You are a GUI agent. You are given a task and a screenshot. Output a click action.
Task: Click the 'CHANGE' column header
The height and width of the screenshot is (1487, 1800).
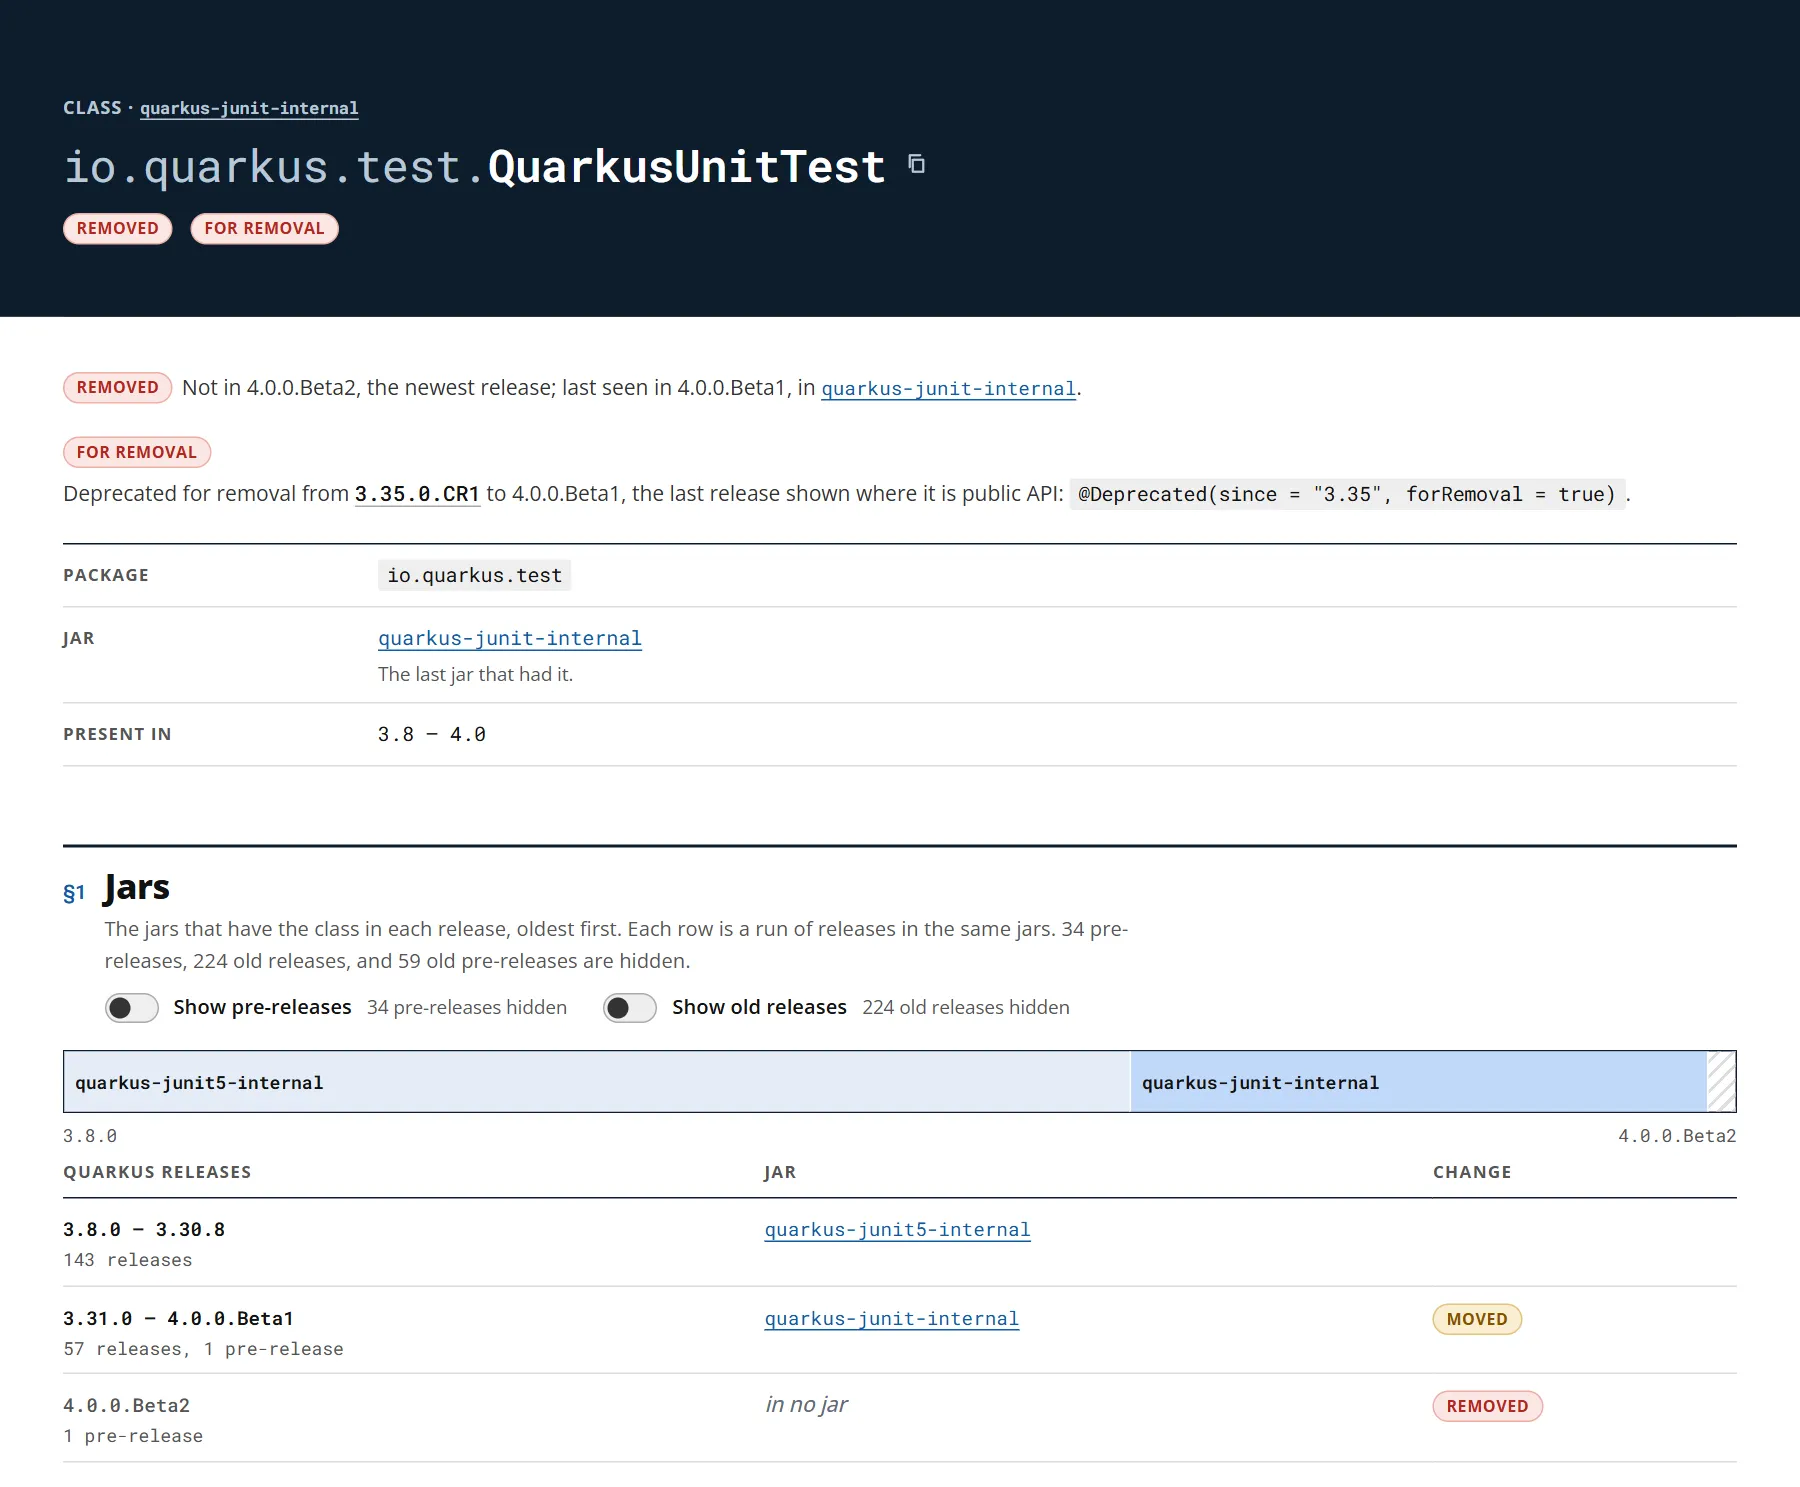click(x=1472, y=1172)
